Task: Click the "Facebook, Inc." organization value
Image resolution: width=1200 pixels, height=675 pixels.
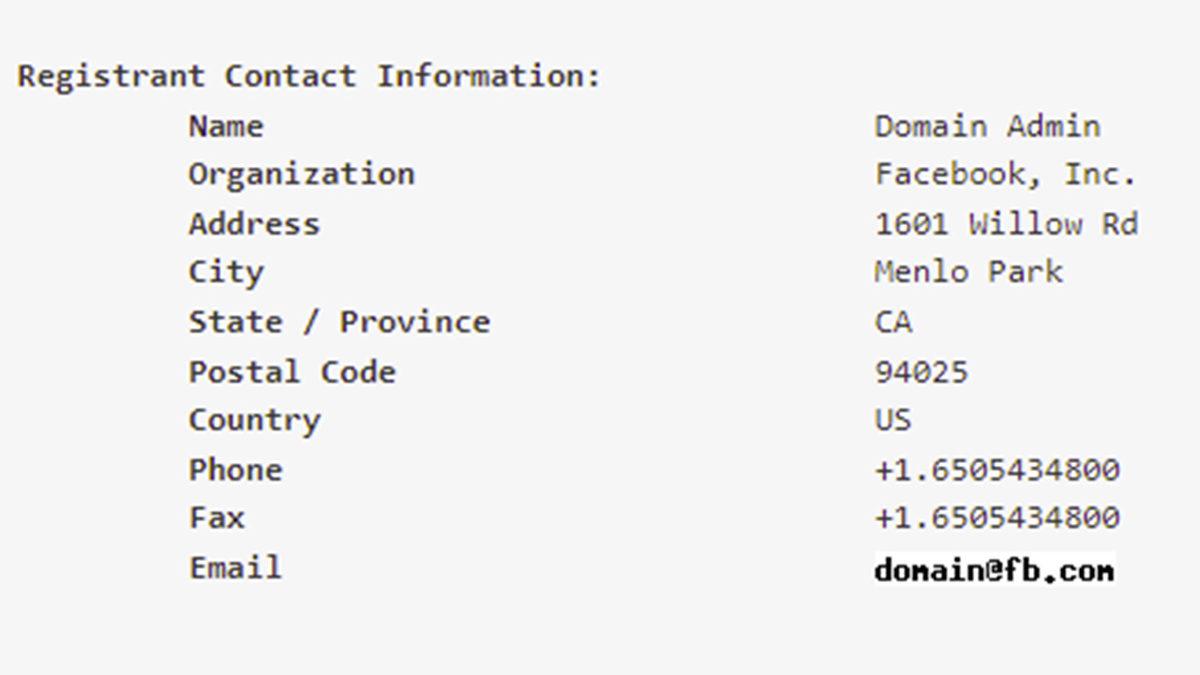Action: point(1006,174)
